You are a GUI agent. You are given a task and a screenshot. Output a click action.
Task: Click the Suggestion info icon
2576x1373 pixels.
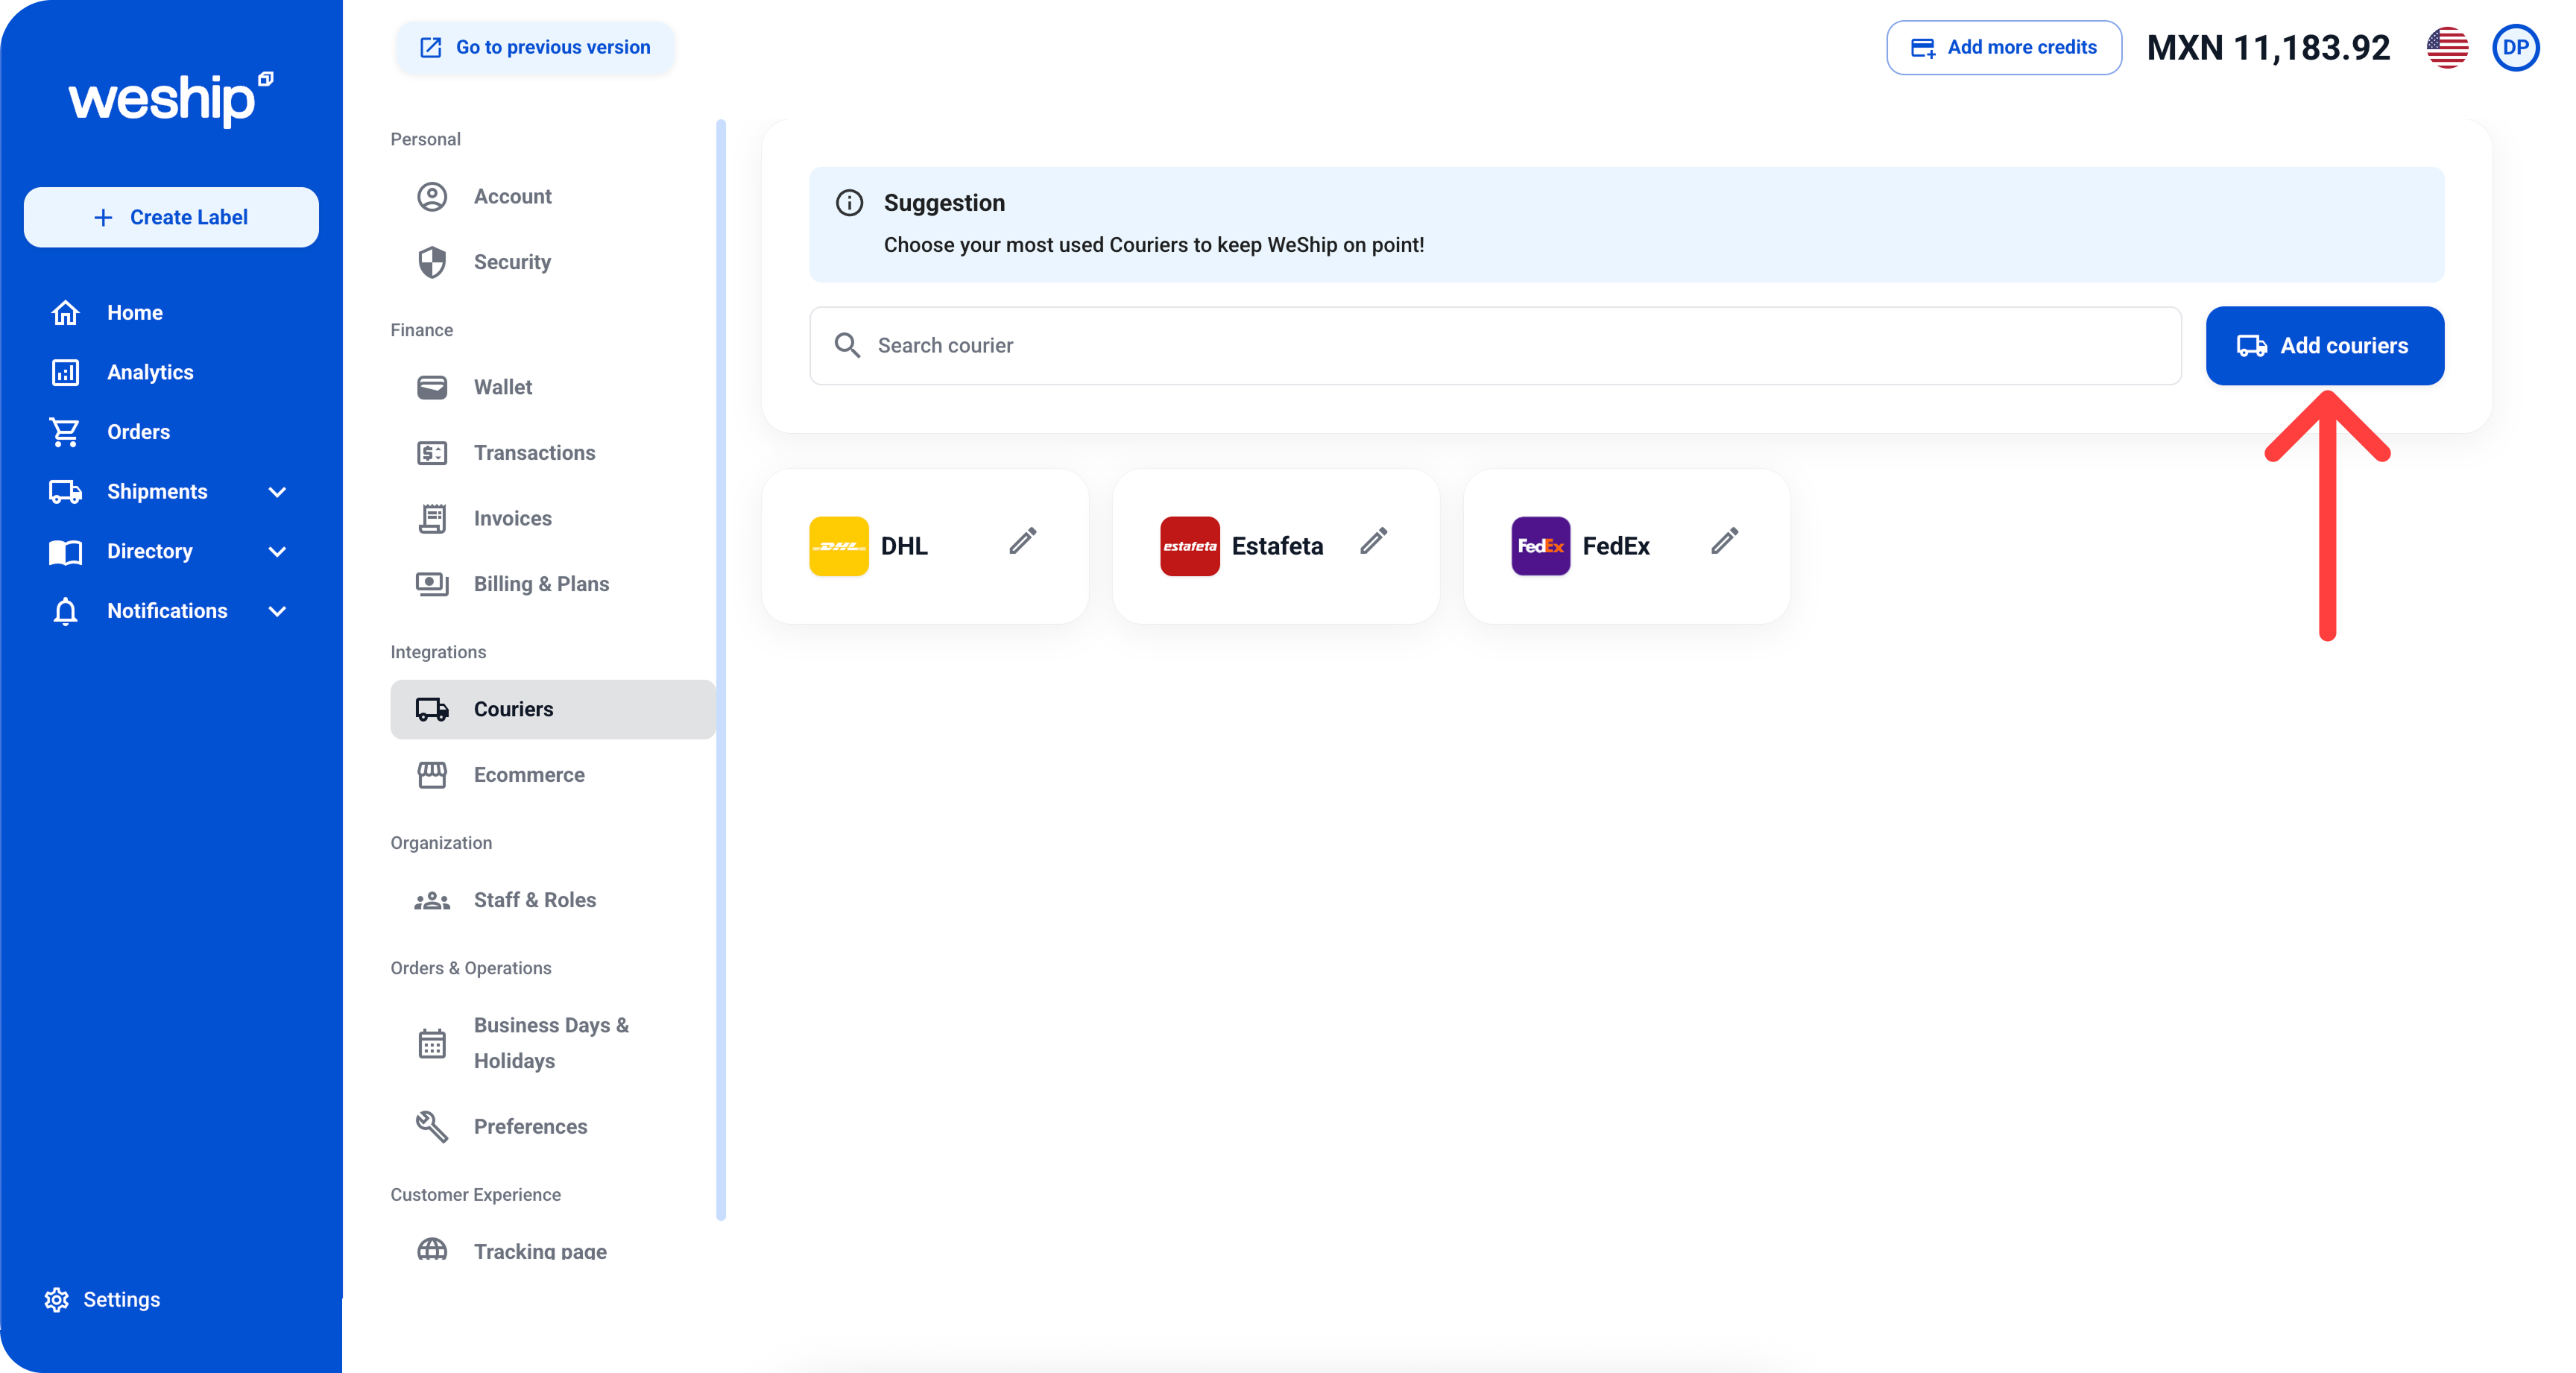click(849, 203)
